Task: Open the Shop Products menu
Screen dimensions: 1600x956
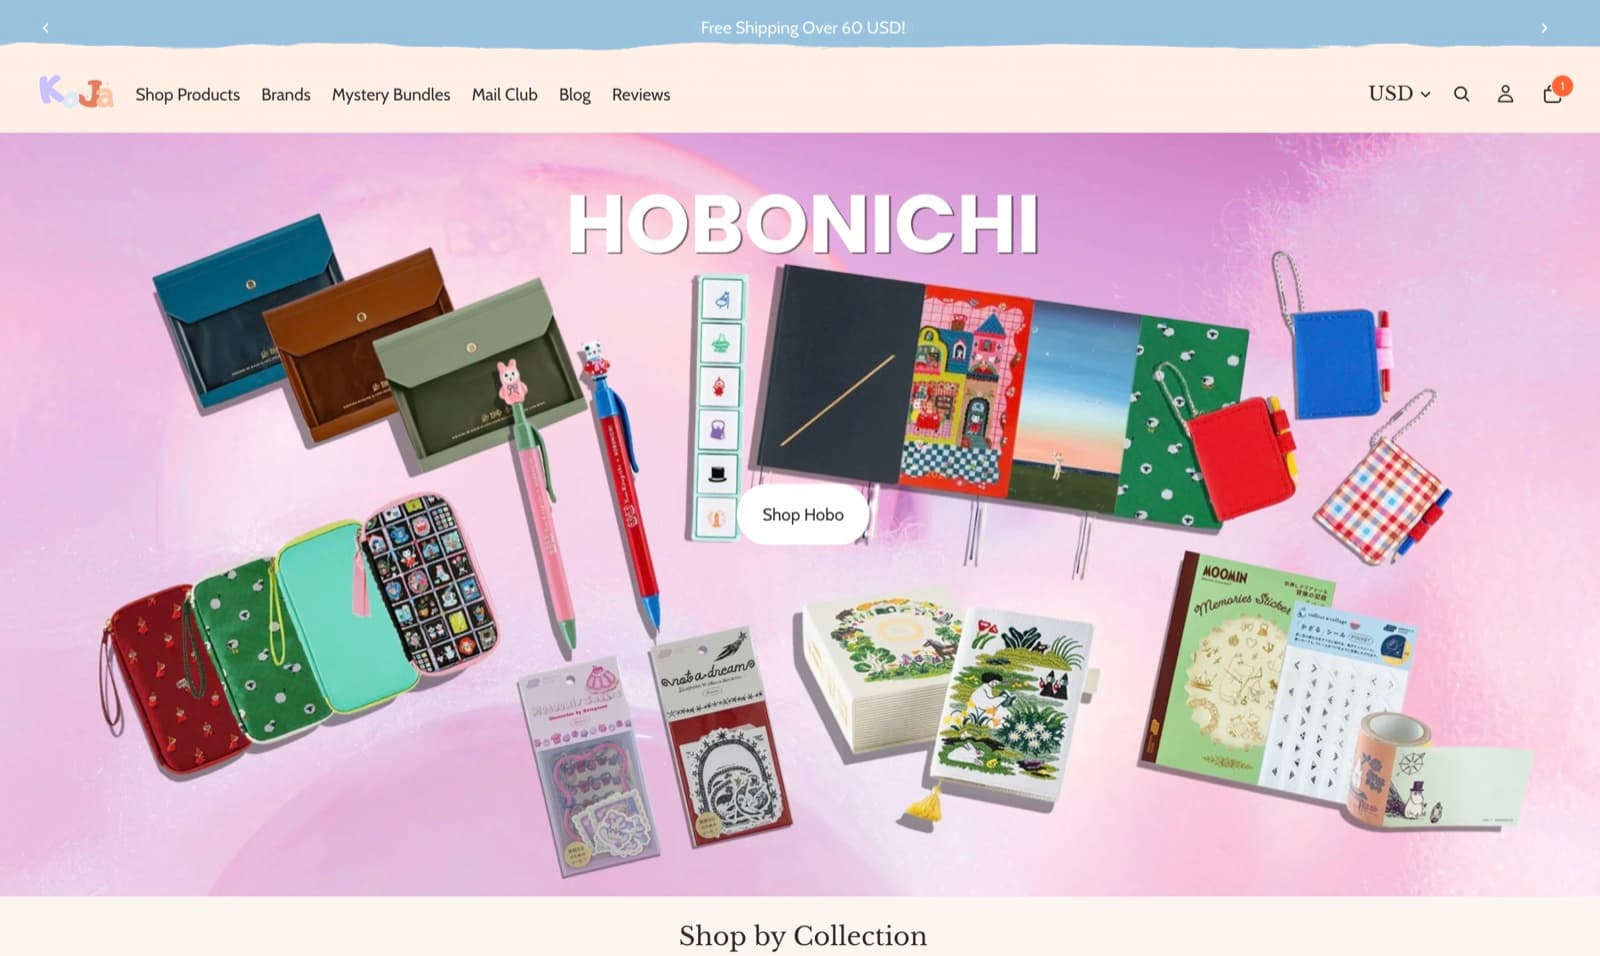Action: [x=188, y=94]
